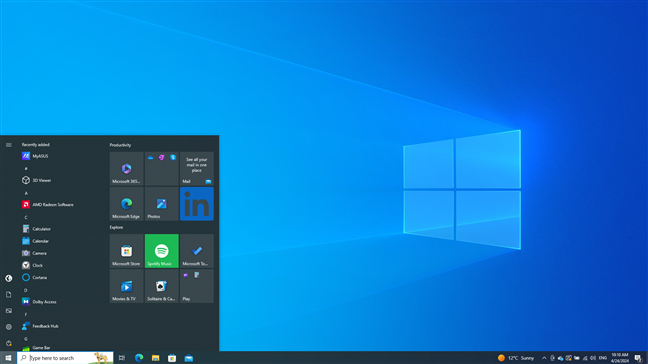Open the Microsoft To Do tile
This screenshot has width=648, height=364.
197,251
